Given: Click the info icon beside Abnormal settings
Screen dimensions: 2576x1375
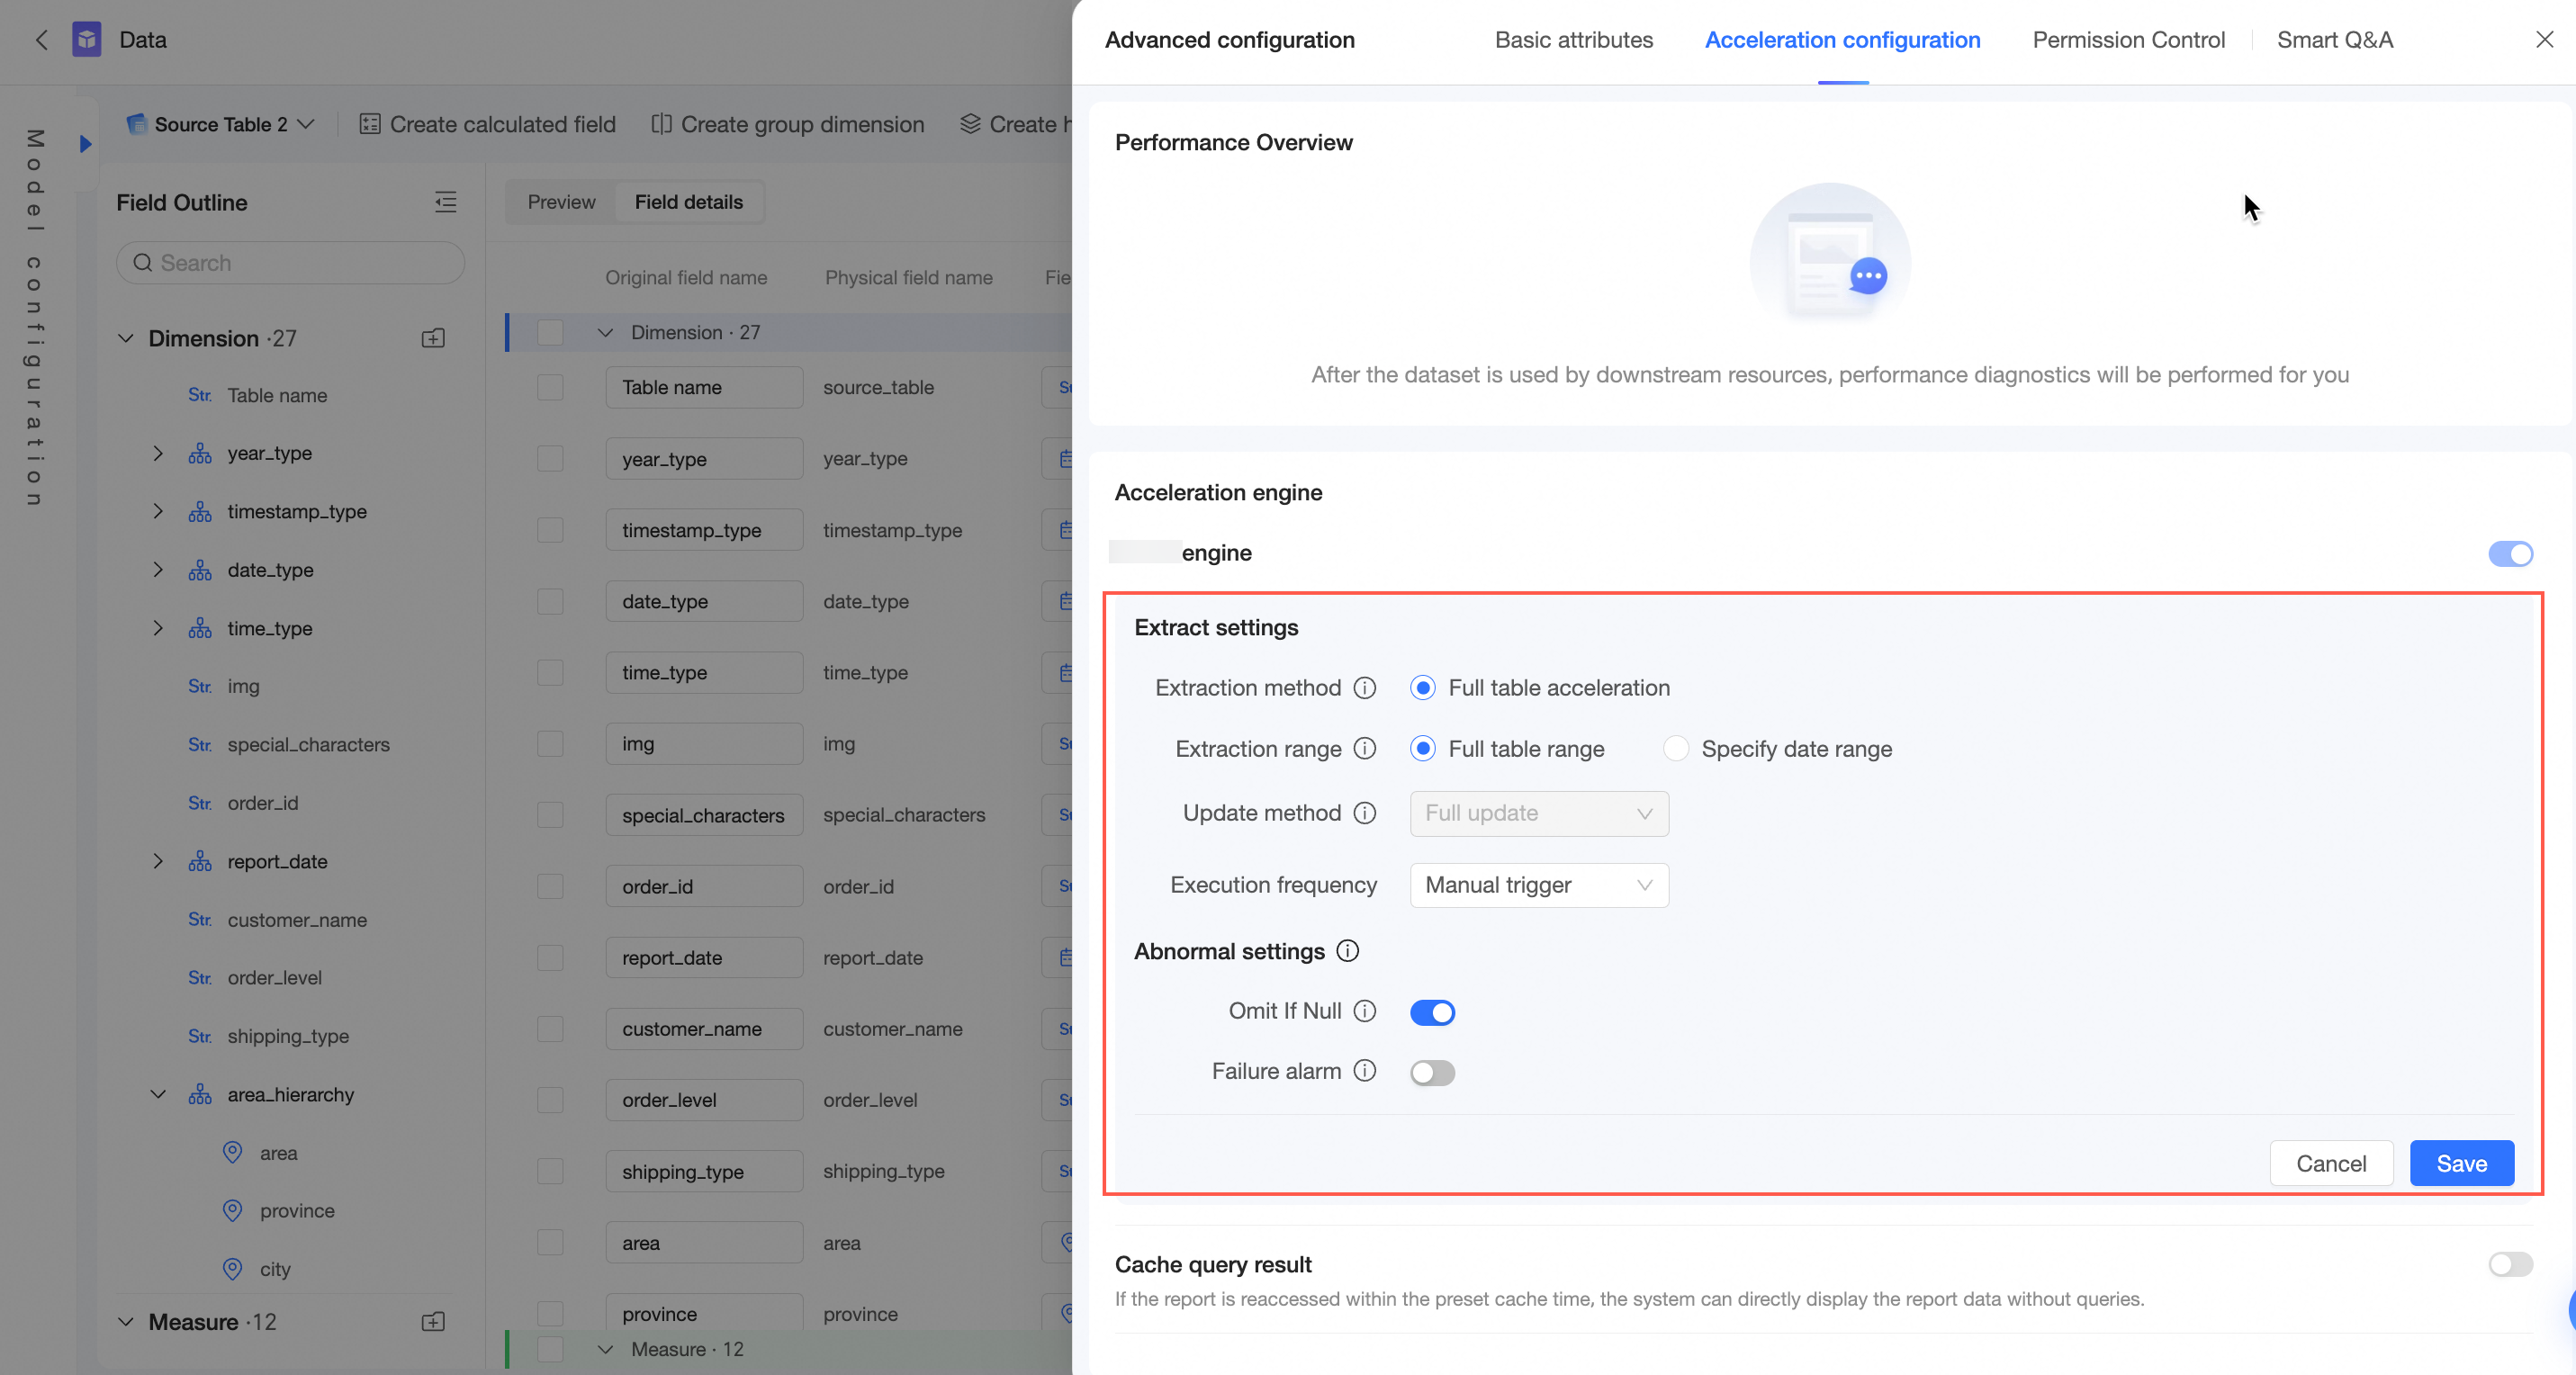Looking at the screenshot, I should [1347, 951].
